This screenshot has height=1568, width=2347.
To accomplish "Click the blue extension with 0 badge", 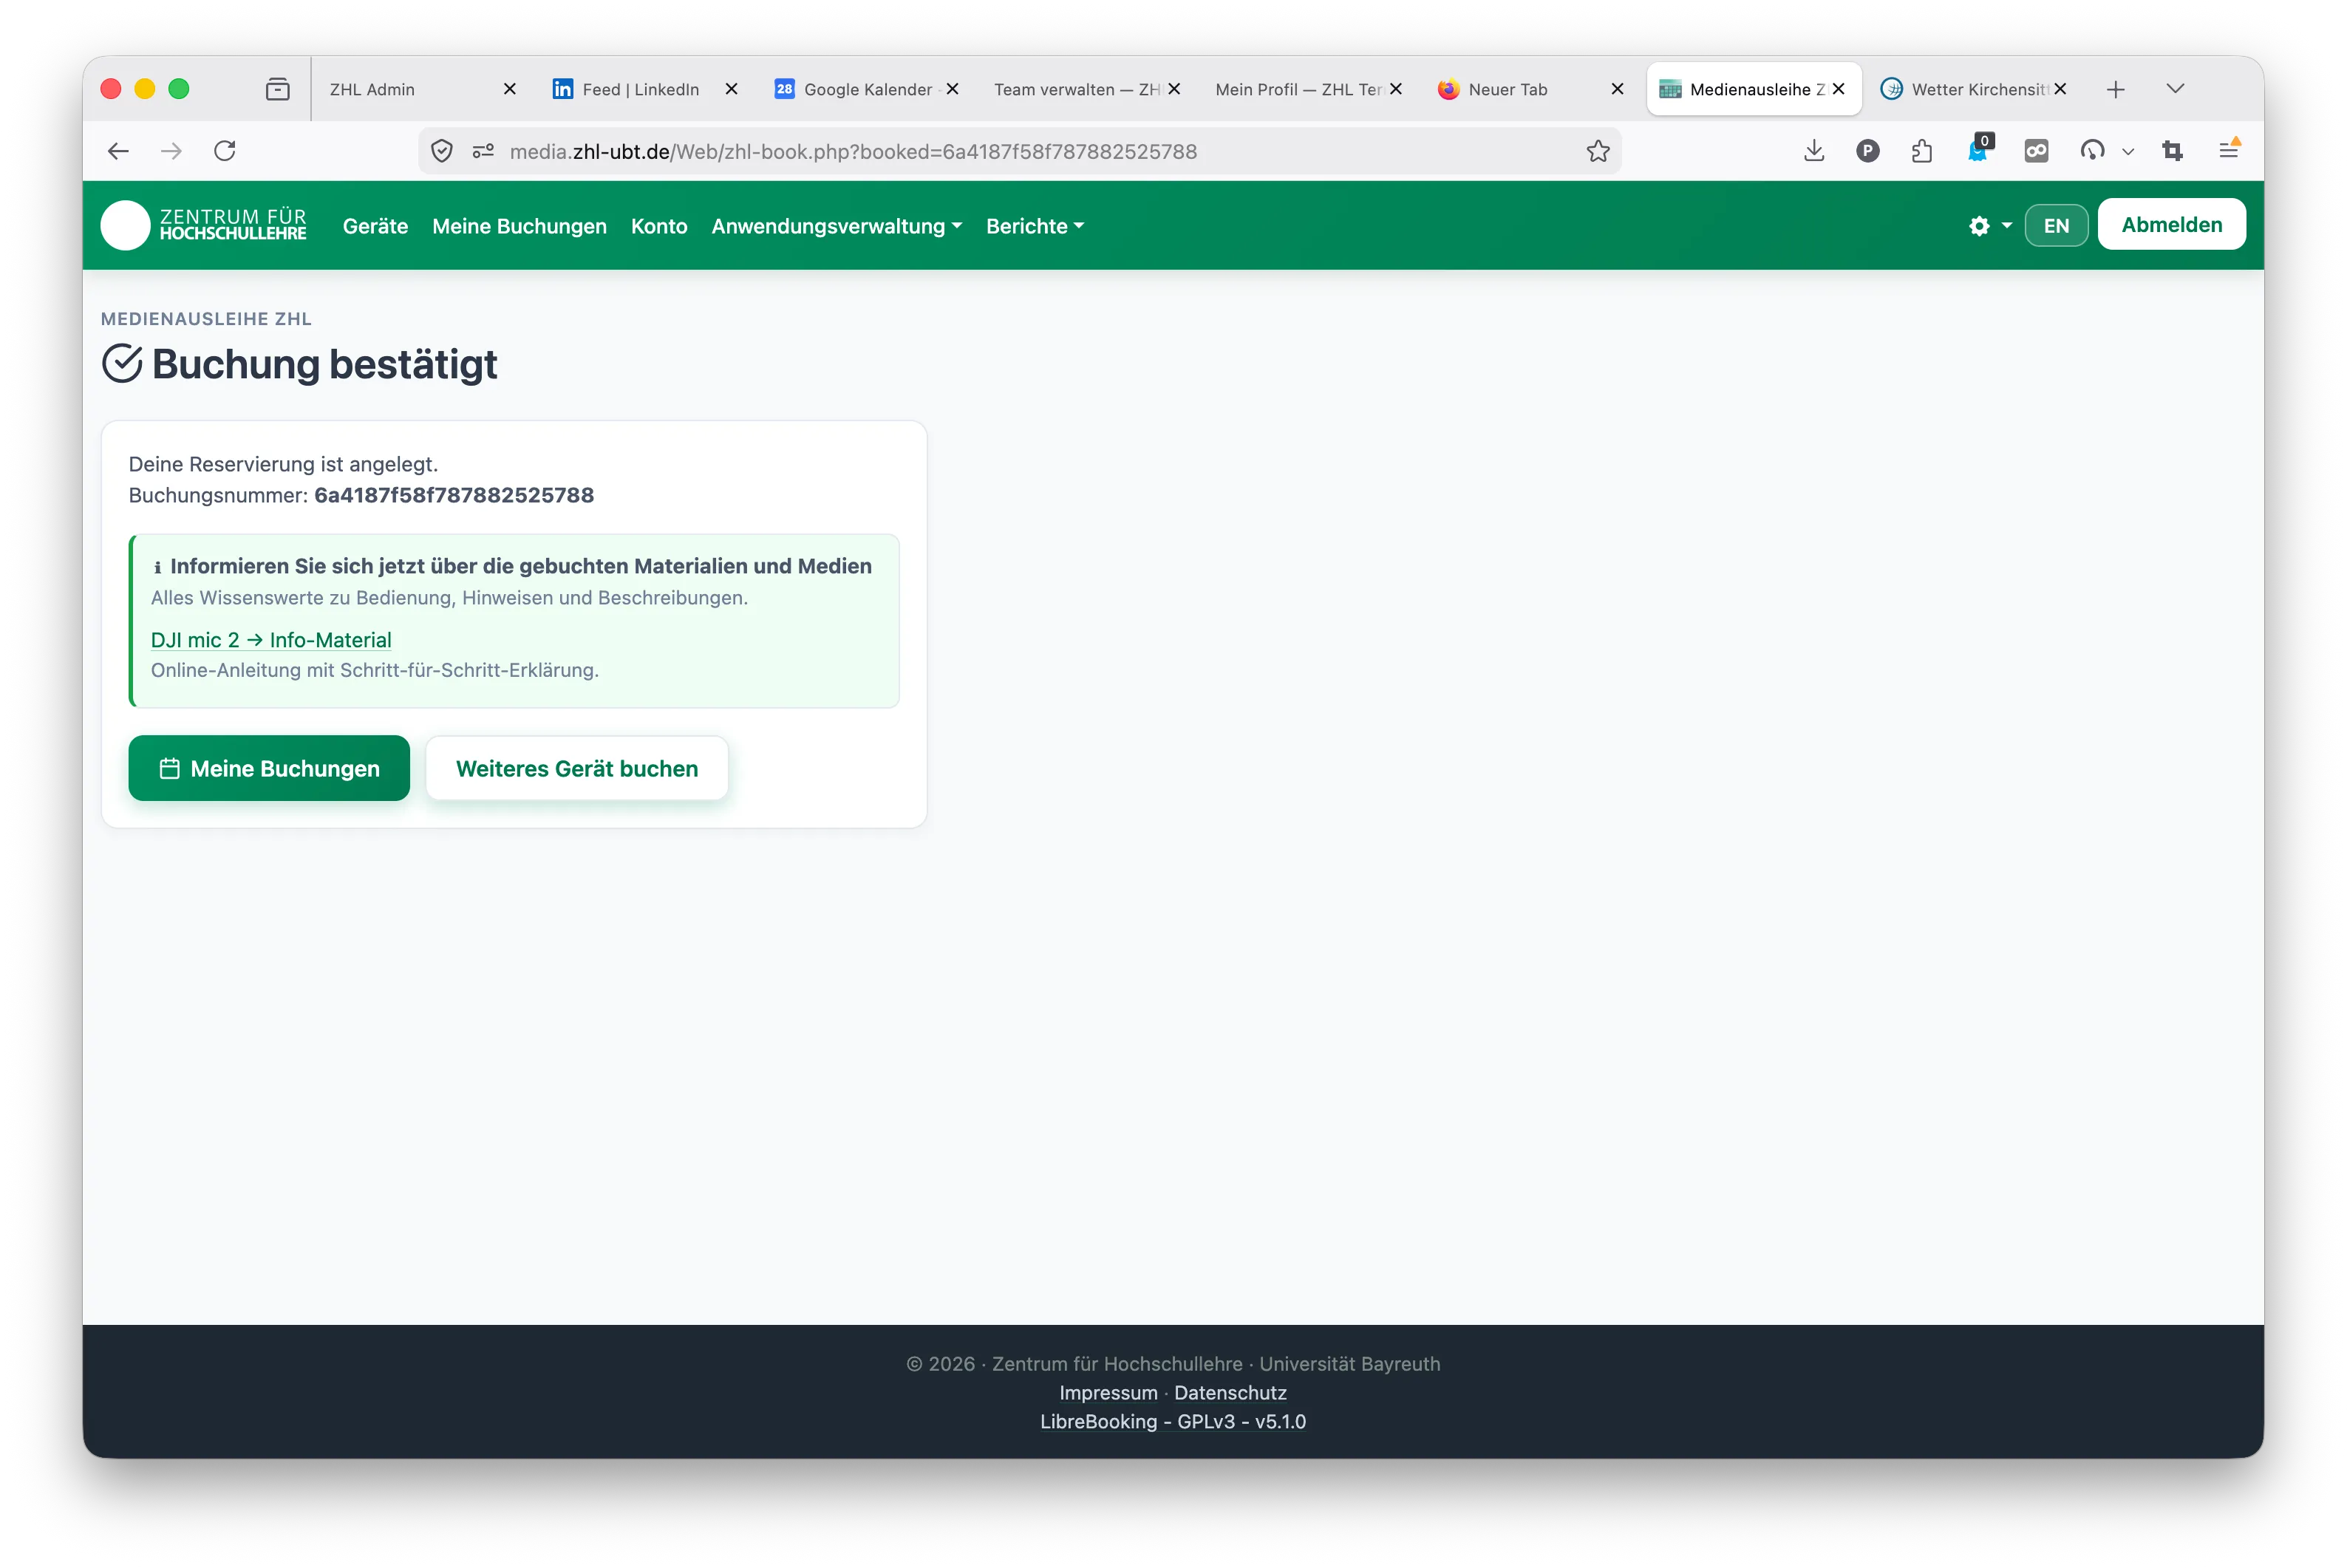I will [1979, 149].
